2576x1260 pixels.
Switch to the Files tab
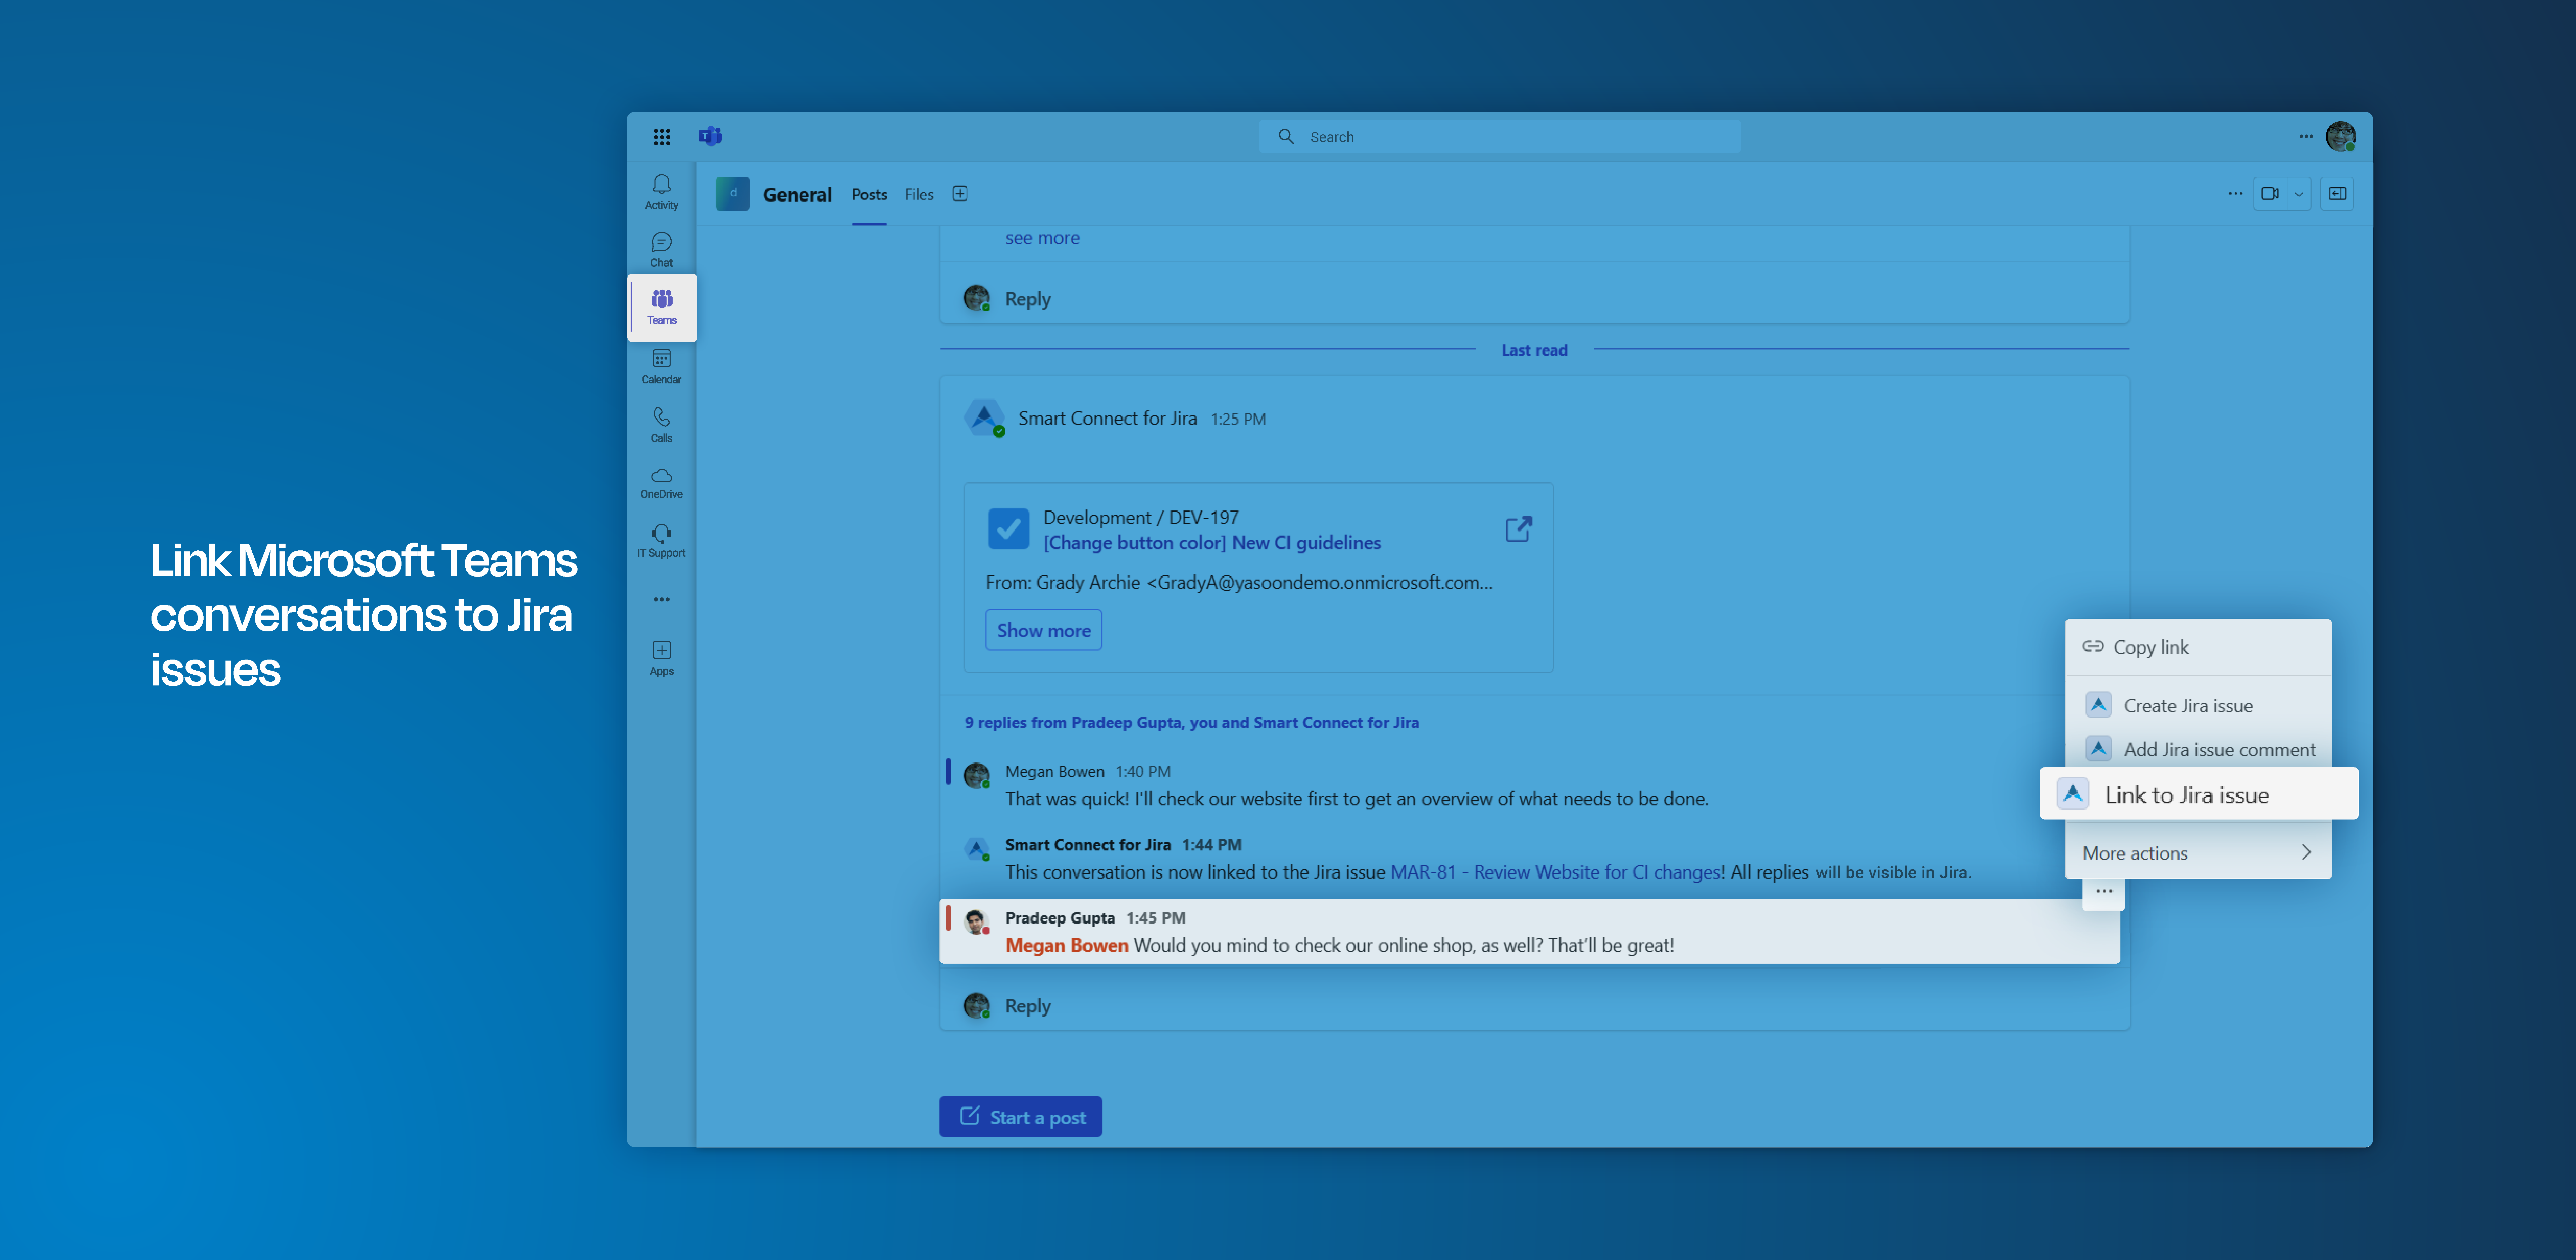(x=918, y=194)
